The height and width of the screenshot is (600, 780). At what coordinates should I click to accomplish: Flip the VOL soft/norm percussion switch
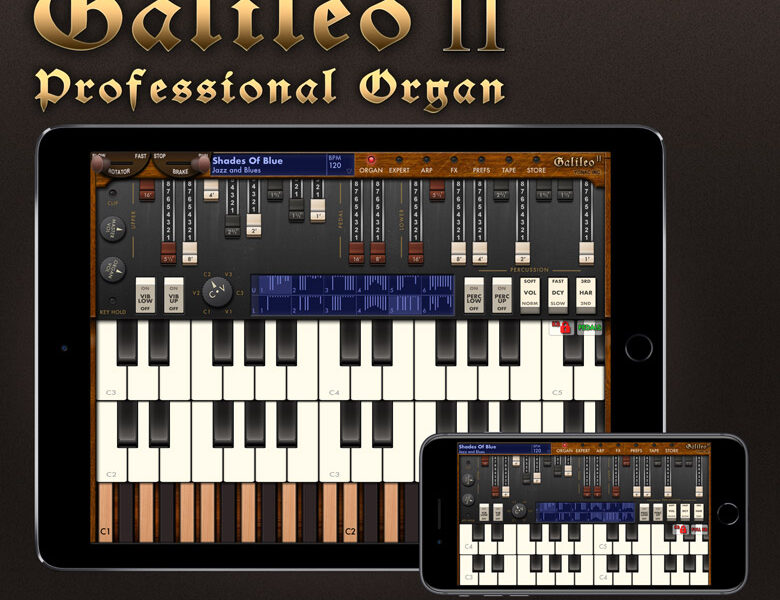[x=530, y=296]
